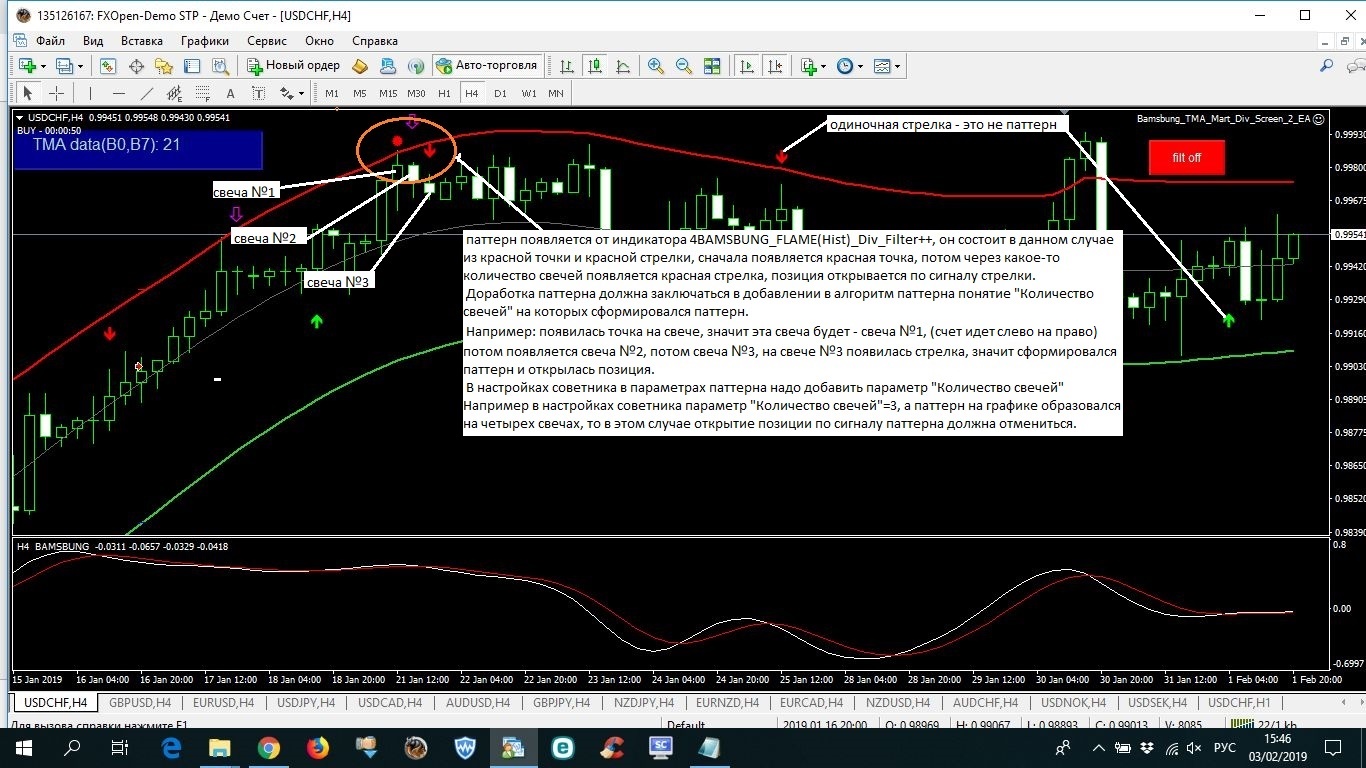Screen dimensions: 1366x768
Task: Toggle the Market Watch window icon
Action: click(108, 66)
